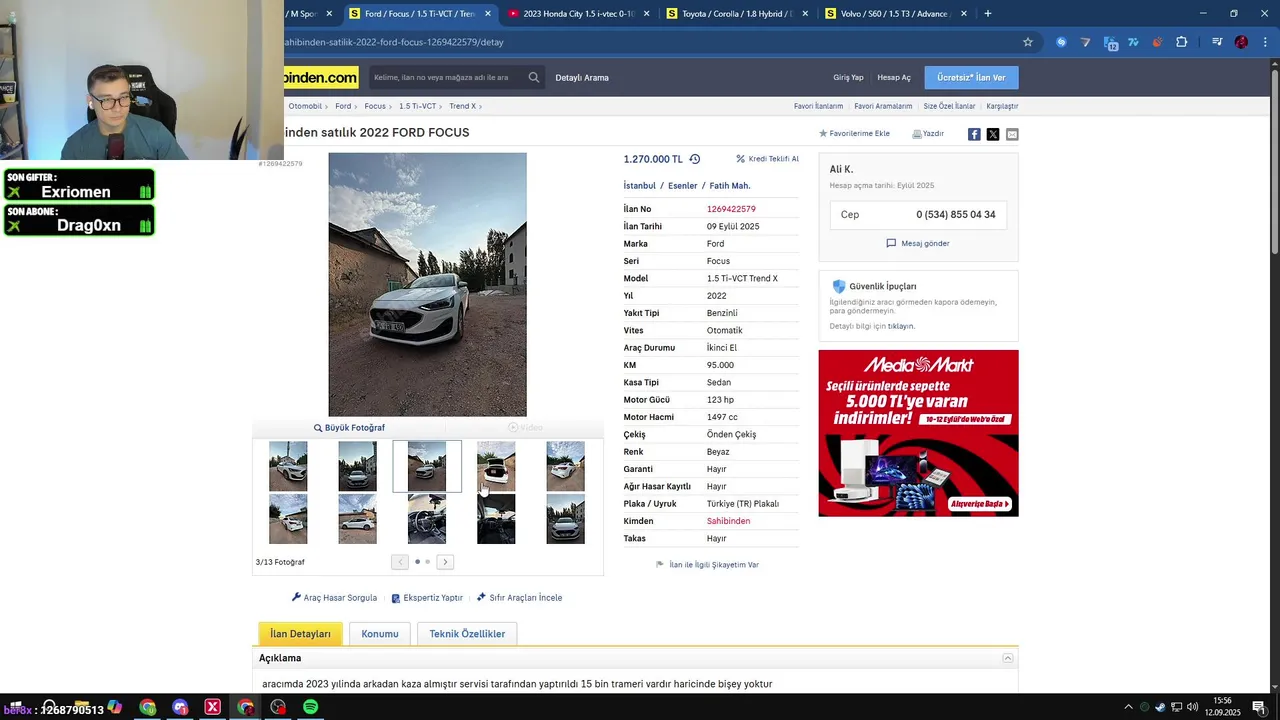Select first thumbnail in top row

288,466
